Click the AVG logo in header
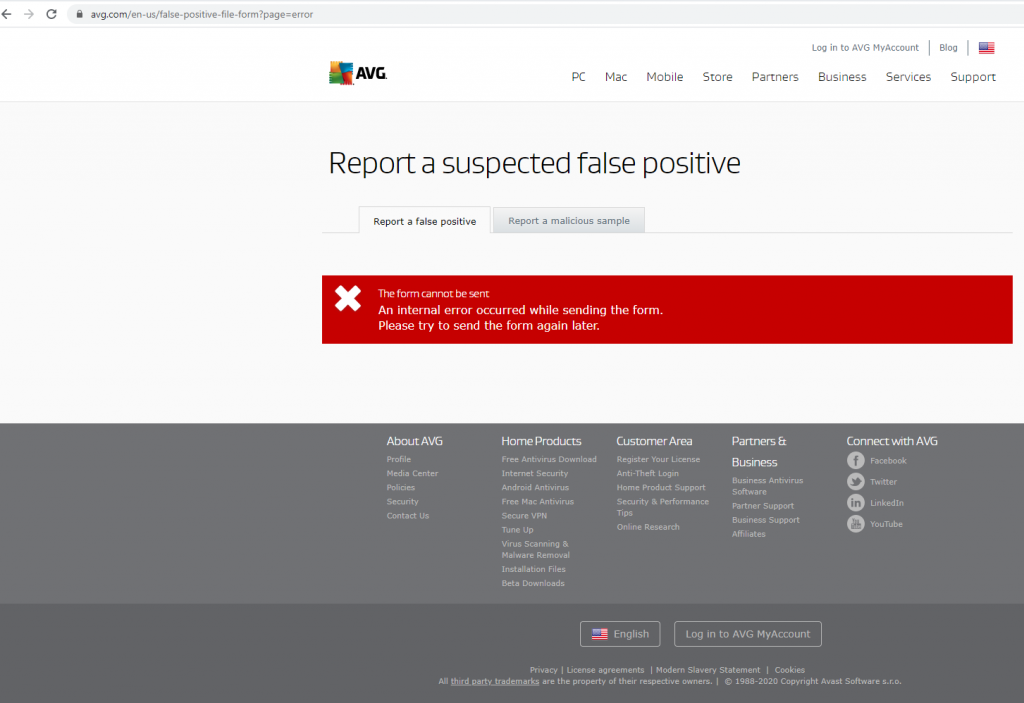The image size is (1024, 703). coord(357,73)
